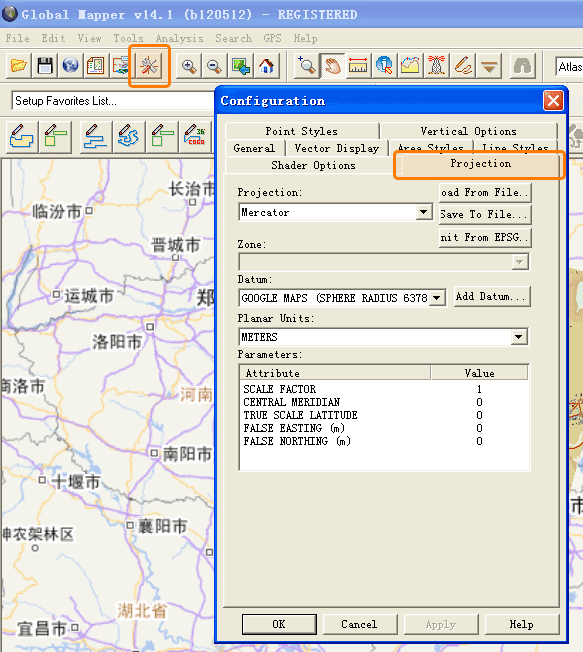Open the Setup Favorites List dropdown
This screenshot has height=652, width=583.
(x=113, y=101)
